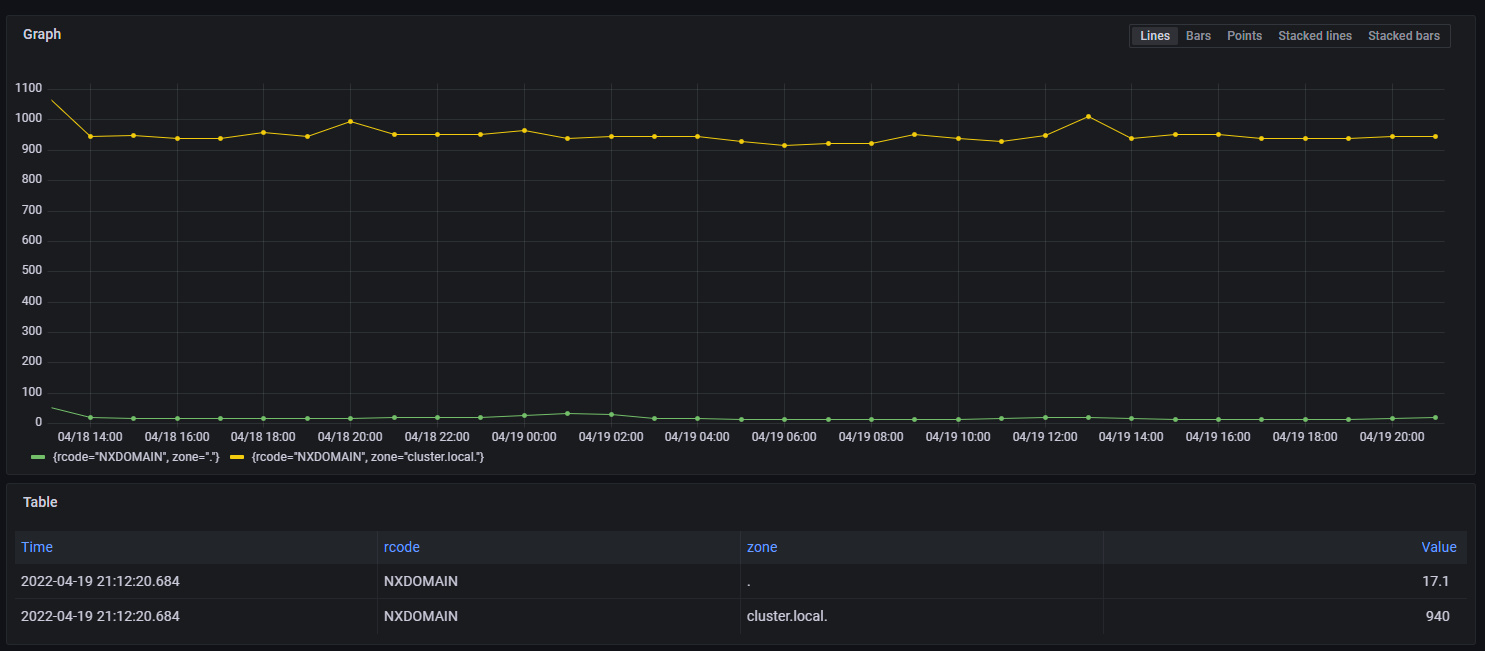Sort table by Time column header
1485x651 pixels.
37,547
